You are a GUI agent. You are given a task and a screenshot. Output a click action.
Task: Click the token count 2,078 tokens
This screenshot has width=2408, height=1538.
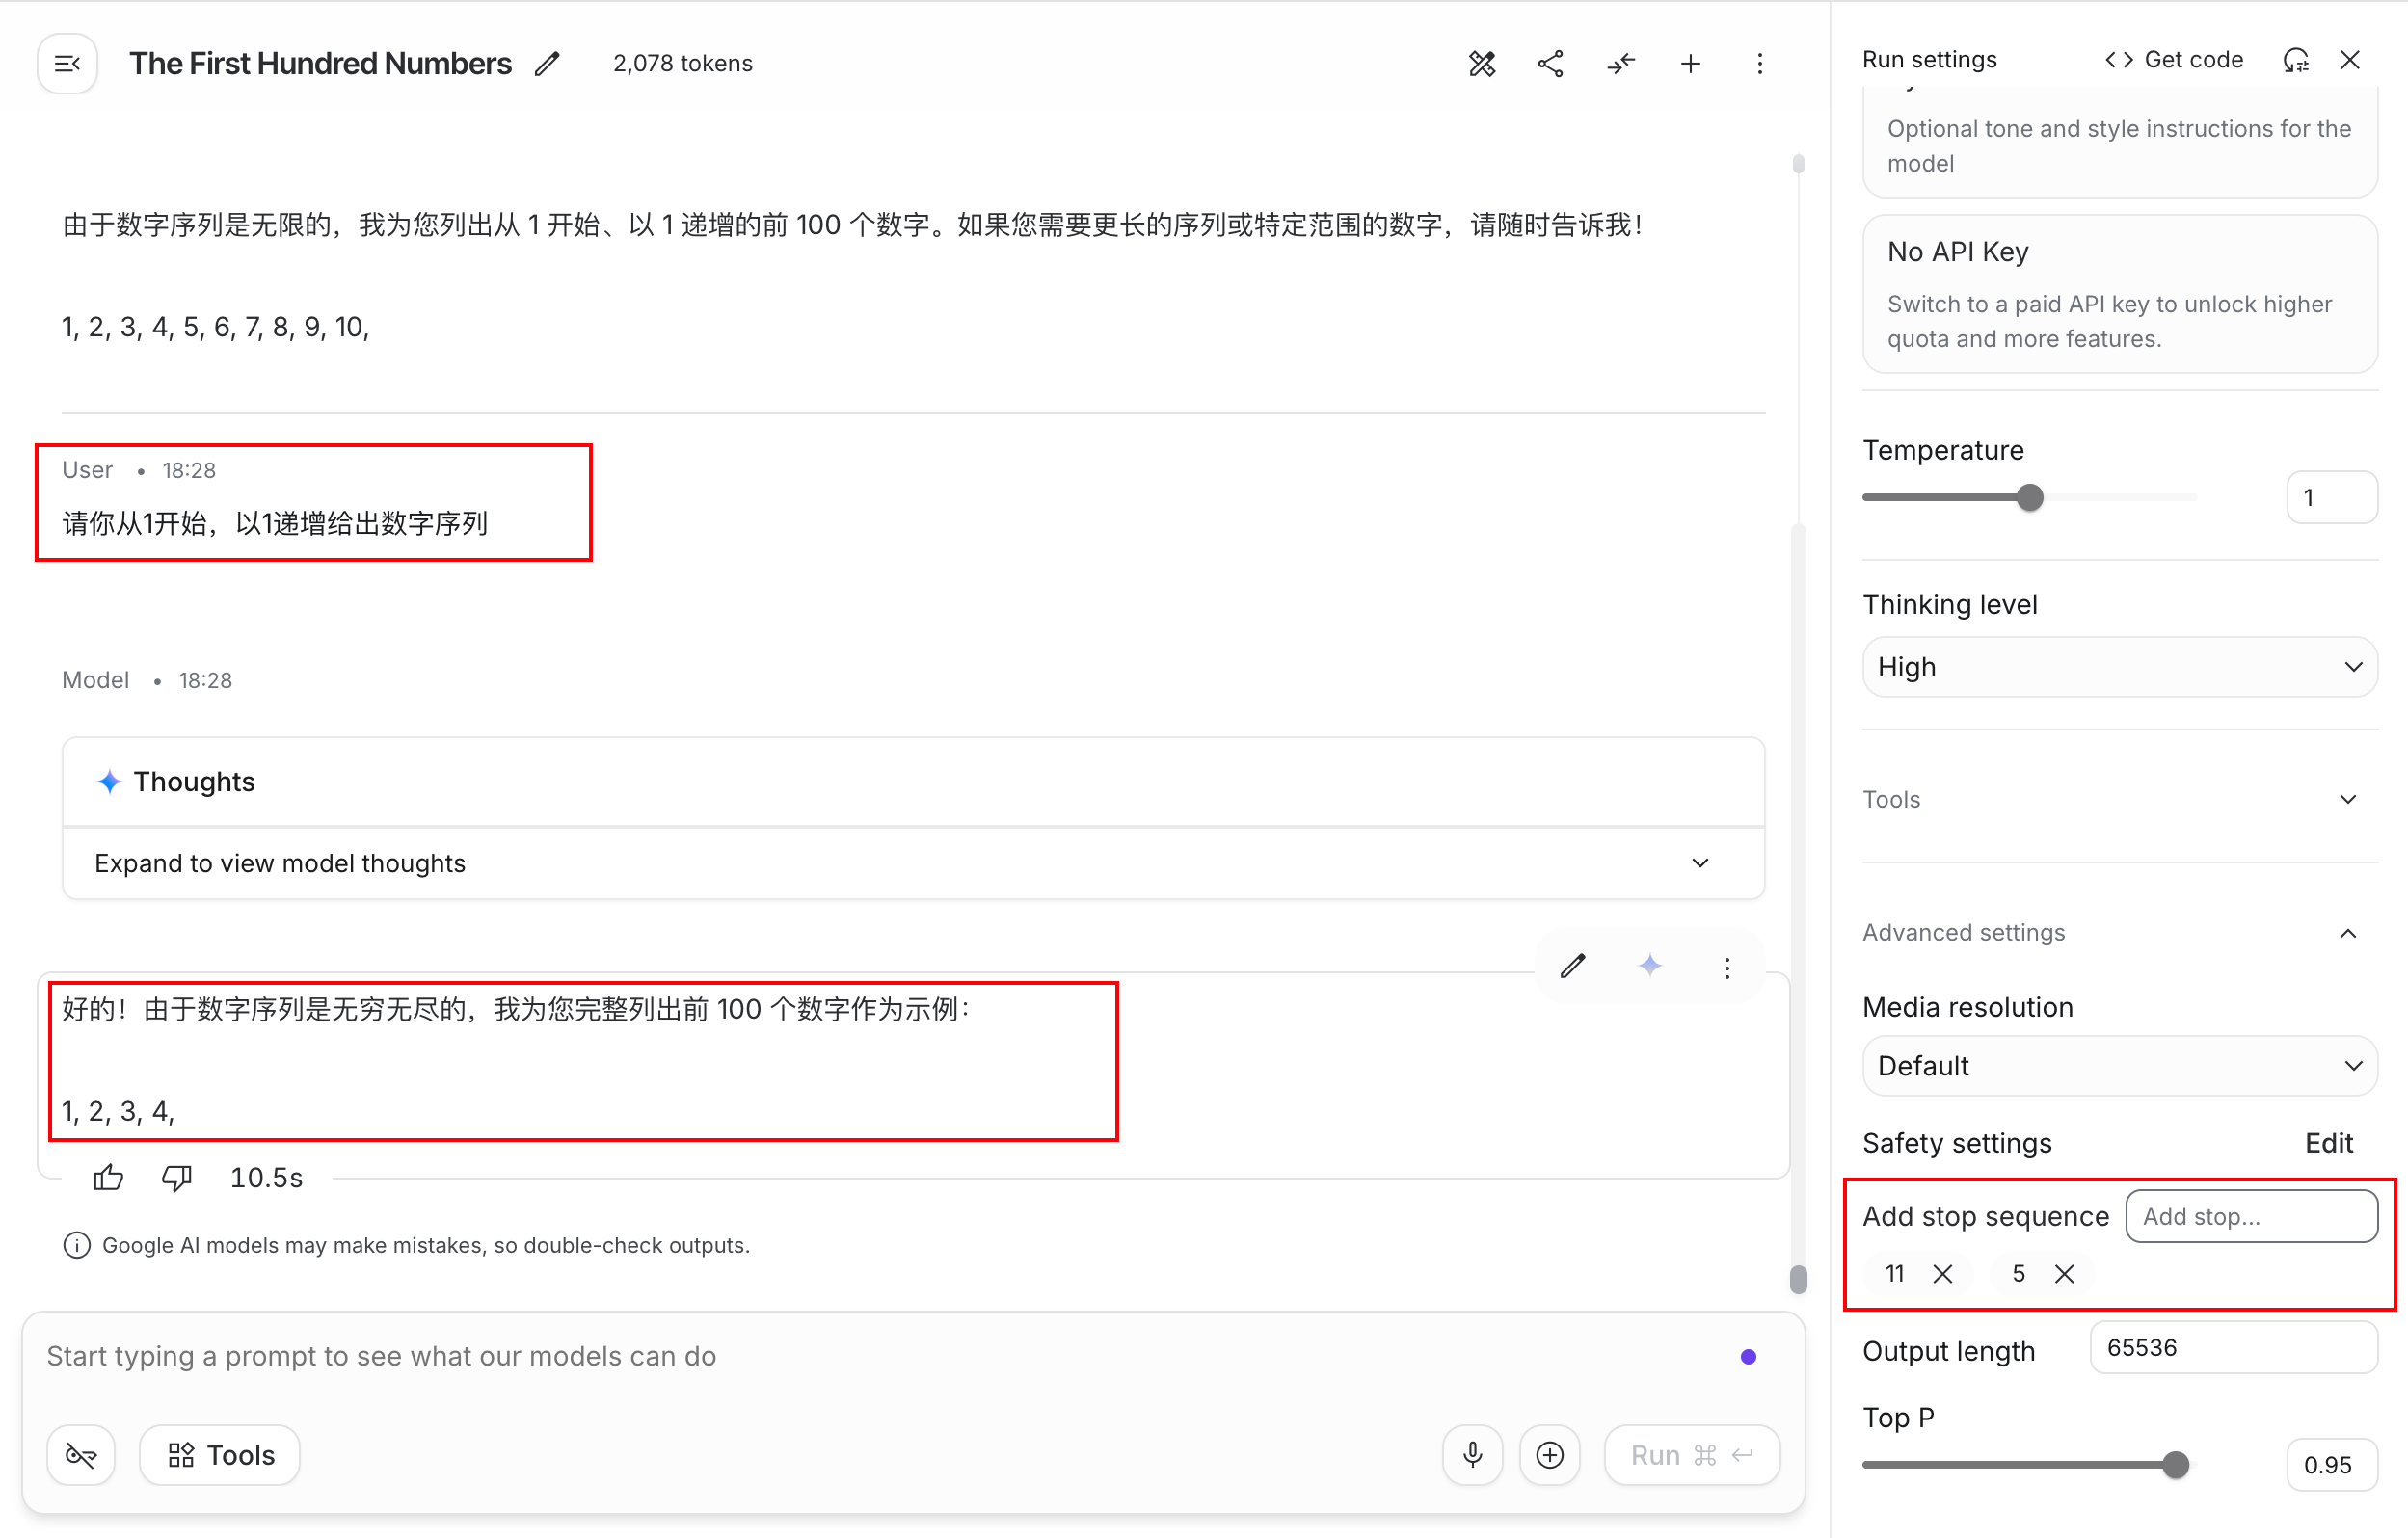point(683,64)
